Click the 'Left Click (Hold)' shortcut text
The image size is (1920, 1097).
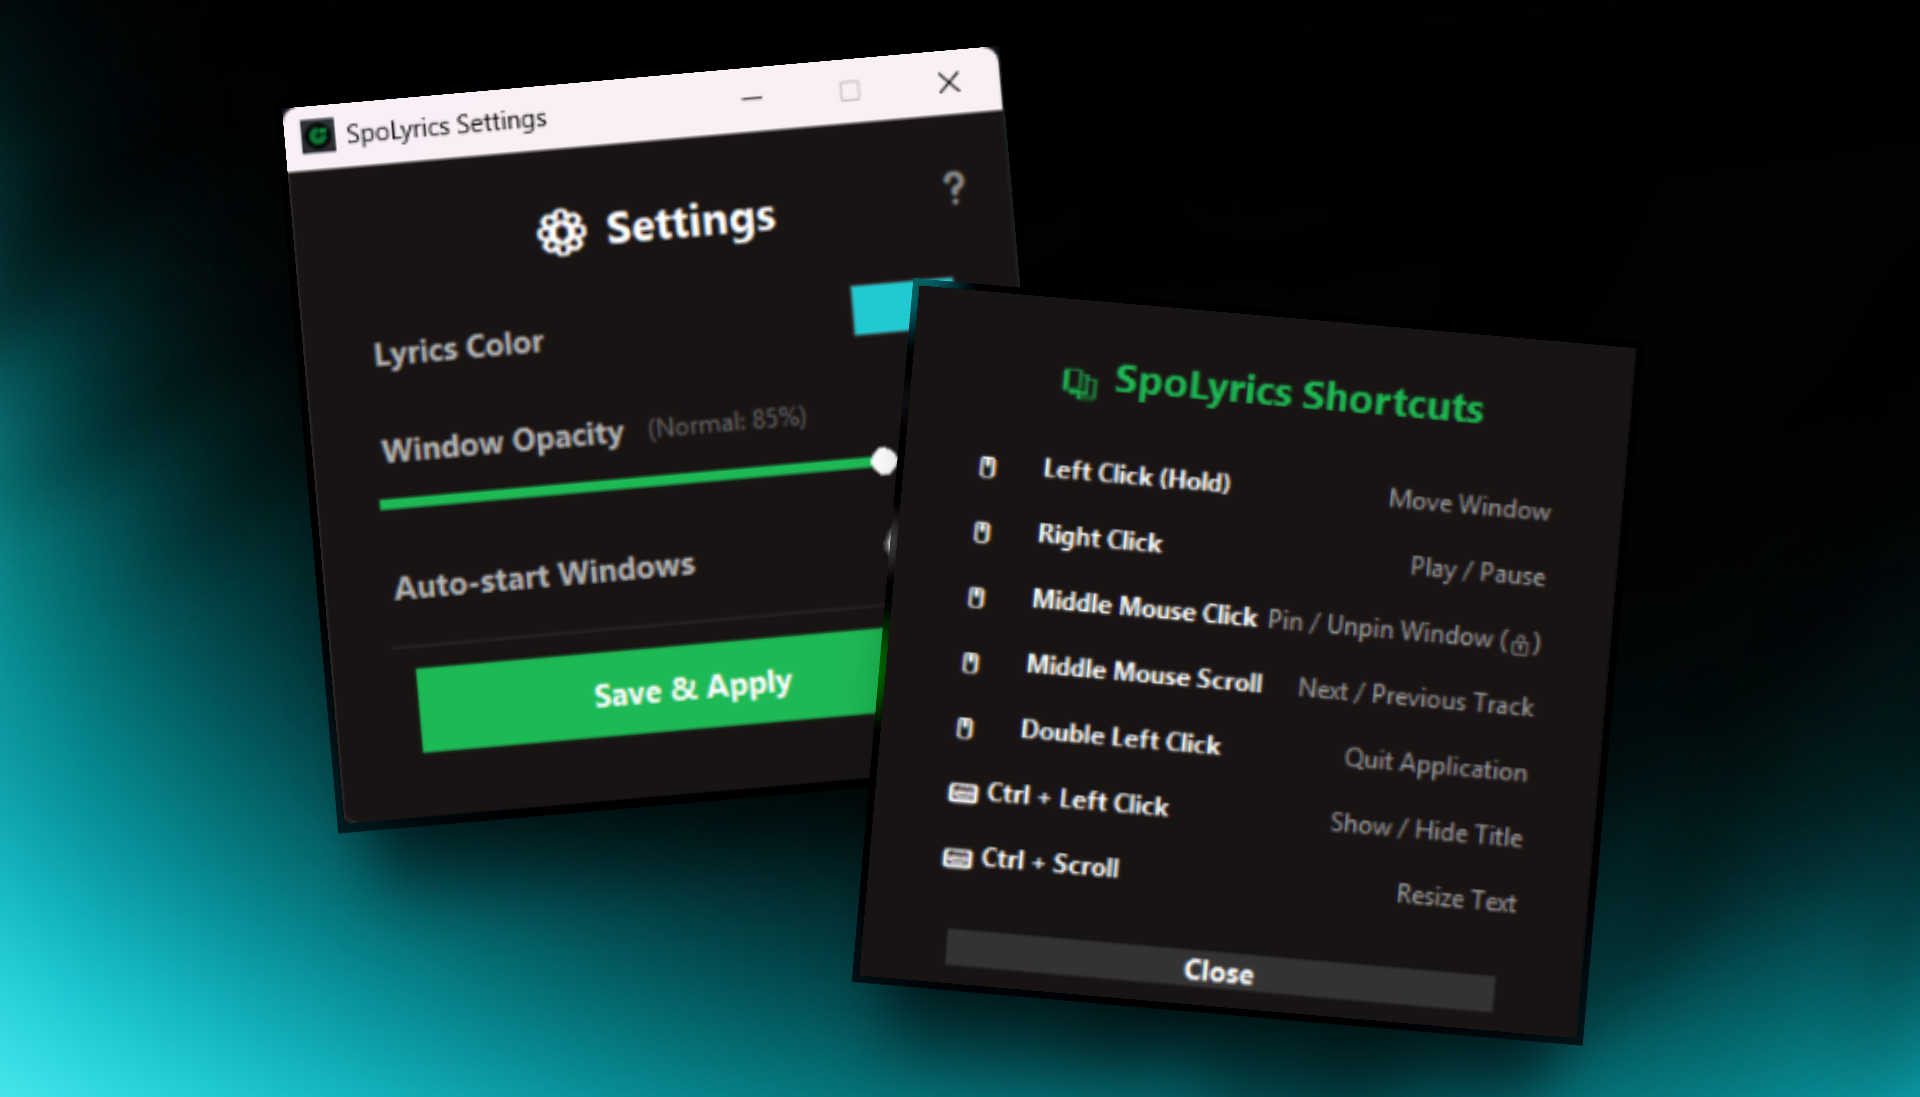(1137, 475)
